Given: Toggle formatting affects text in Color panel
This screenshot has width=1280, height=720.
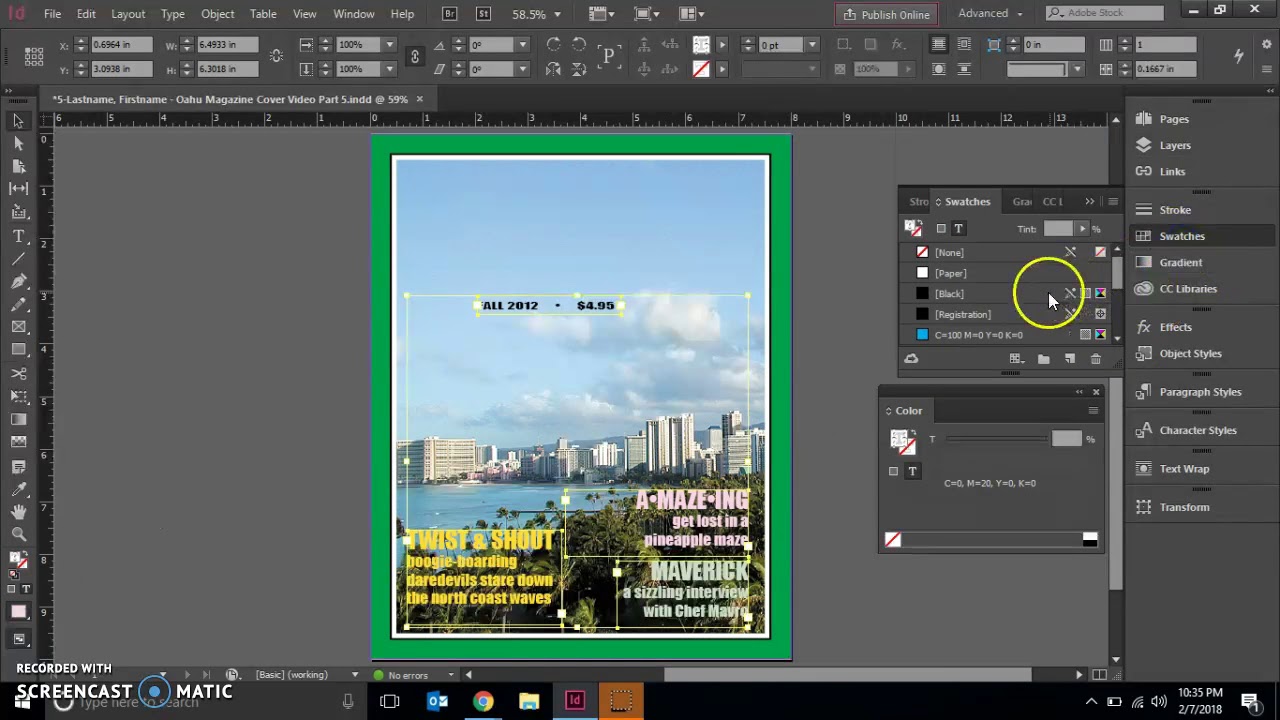Looking at the screenshot, I should pos(912,471).
